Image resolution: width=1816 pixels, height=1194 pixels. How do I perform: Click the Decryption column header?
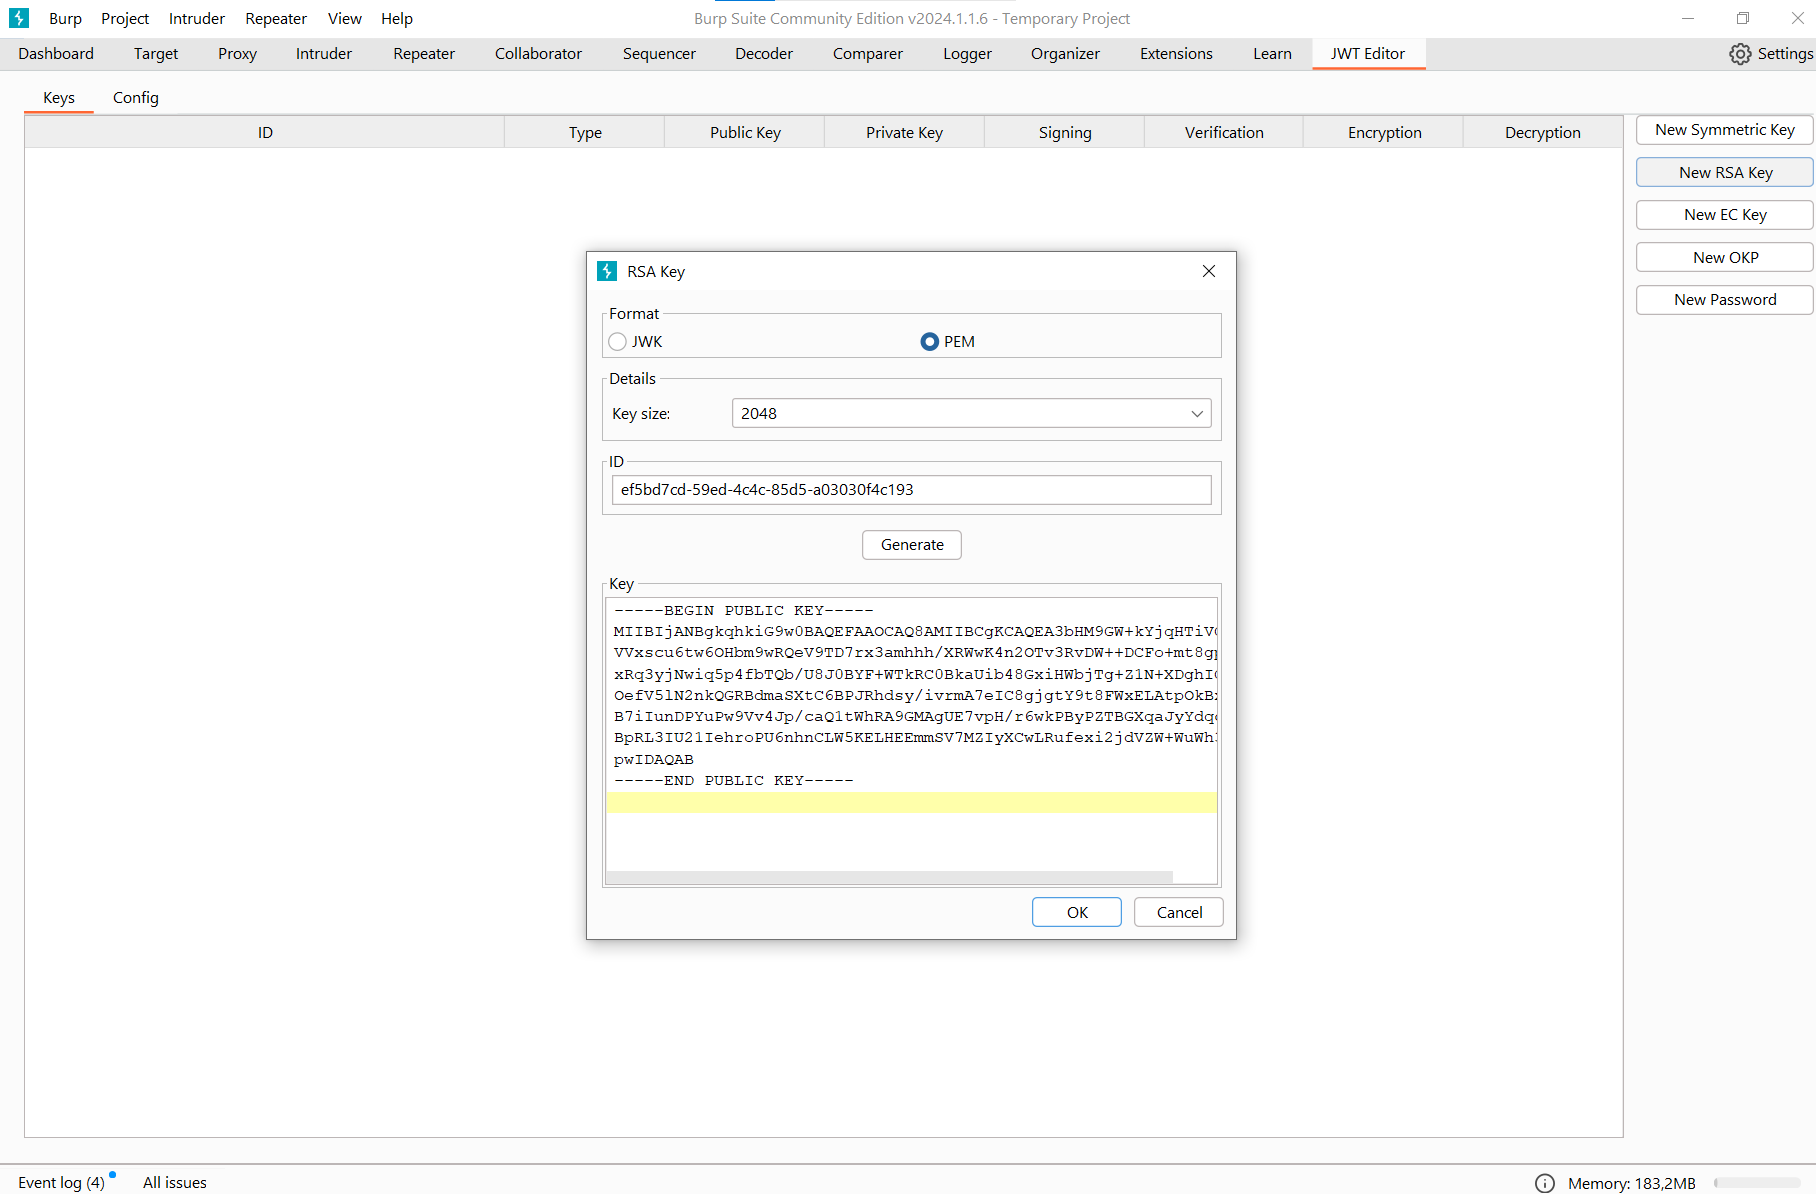tap(1543, 133)
